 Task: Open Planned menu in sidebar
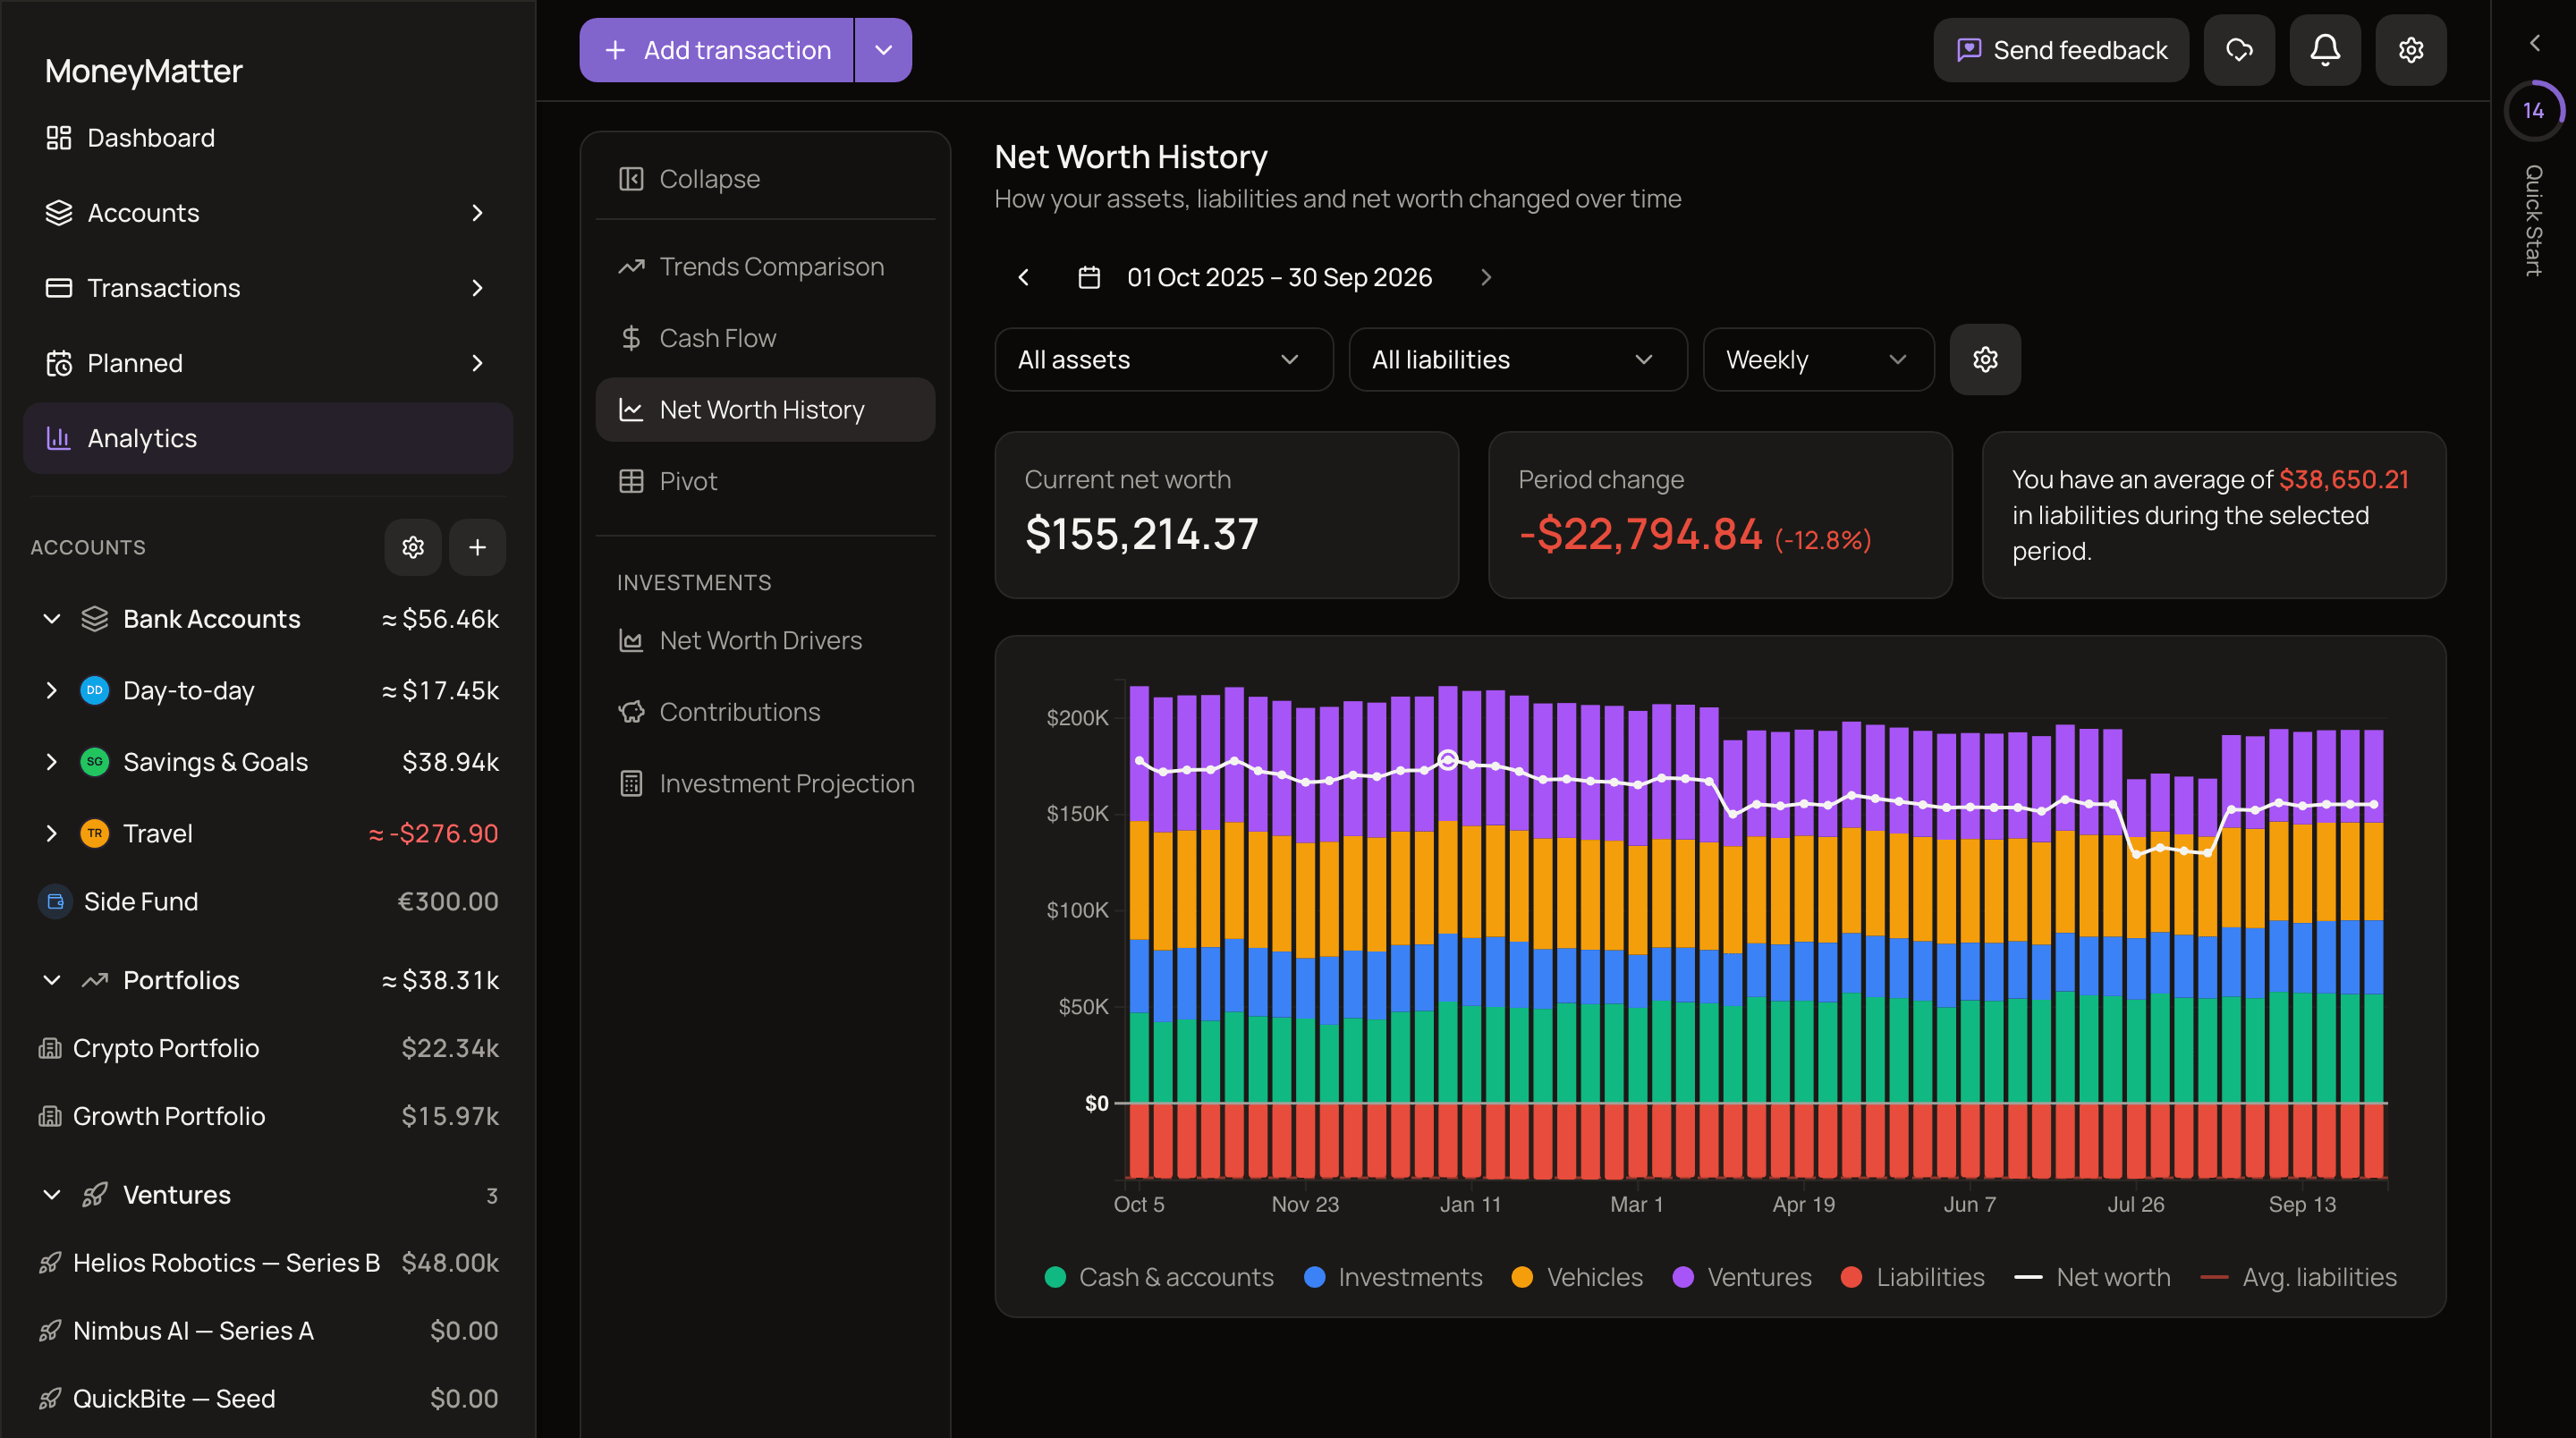coord(268,363)
